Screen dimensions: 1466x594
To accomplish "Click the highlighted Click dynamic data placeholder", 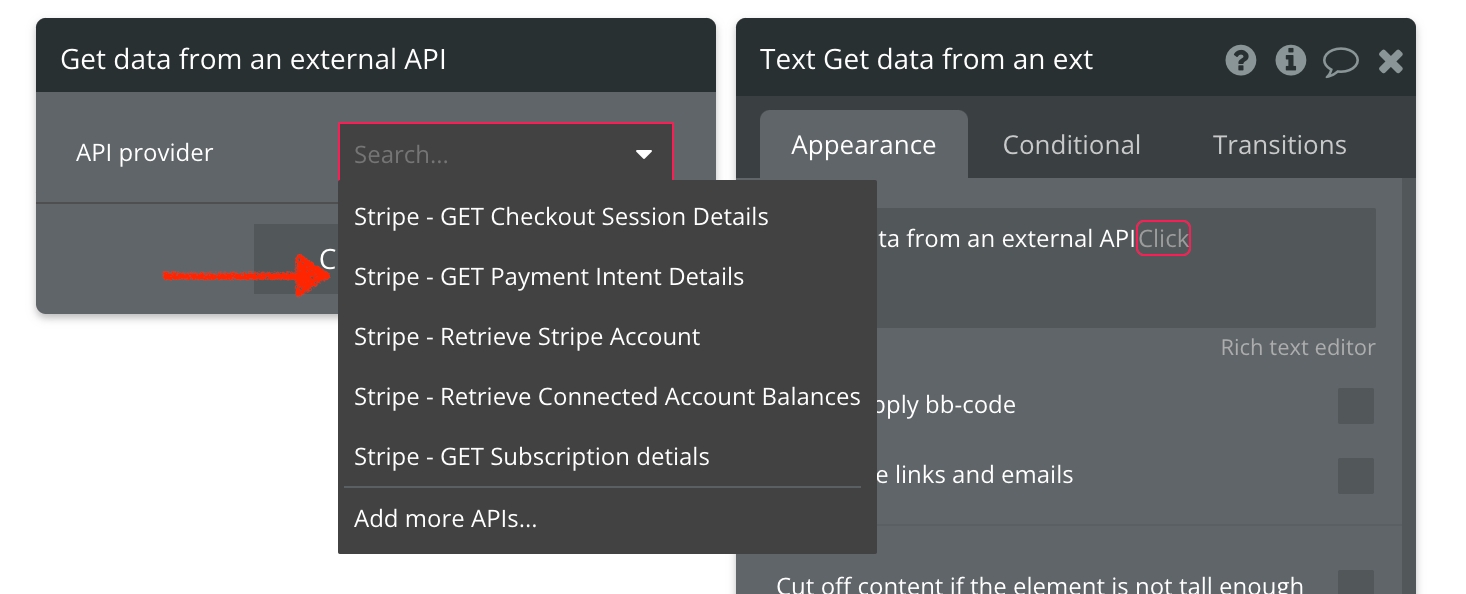I will (x=1164, y=239).
